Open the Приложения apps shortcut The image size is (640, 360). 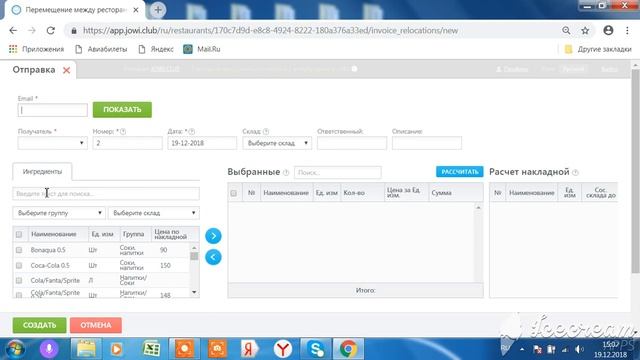[36, 49]
